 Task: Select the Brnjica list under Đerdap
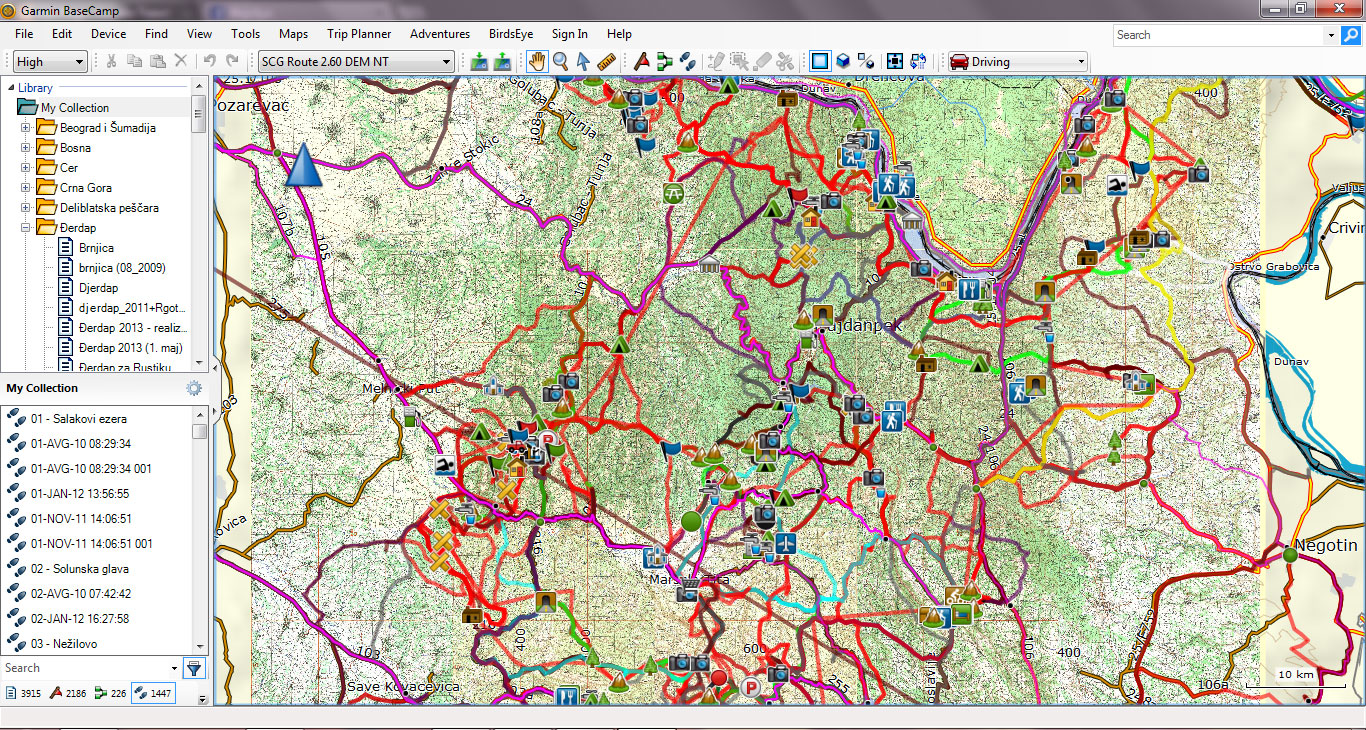pyautogui.click(x=96, y=248)
